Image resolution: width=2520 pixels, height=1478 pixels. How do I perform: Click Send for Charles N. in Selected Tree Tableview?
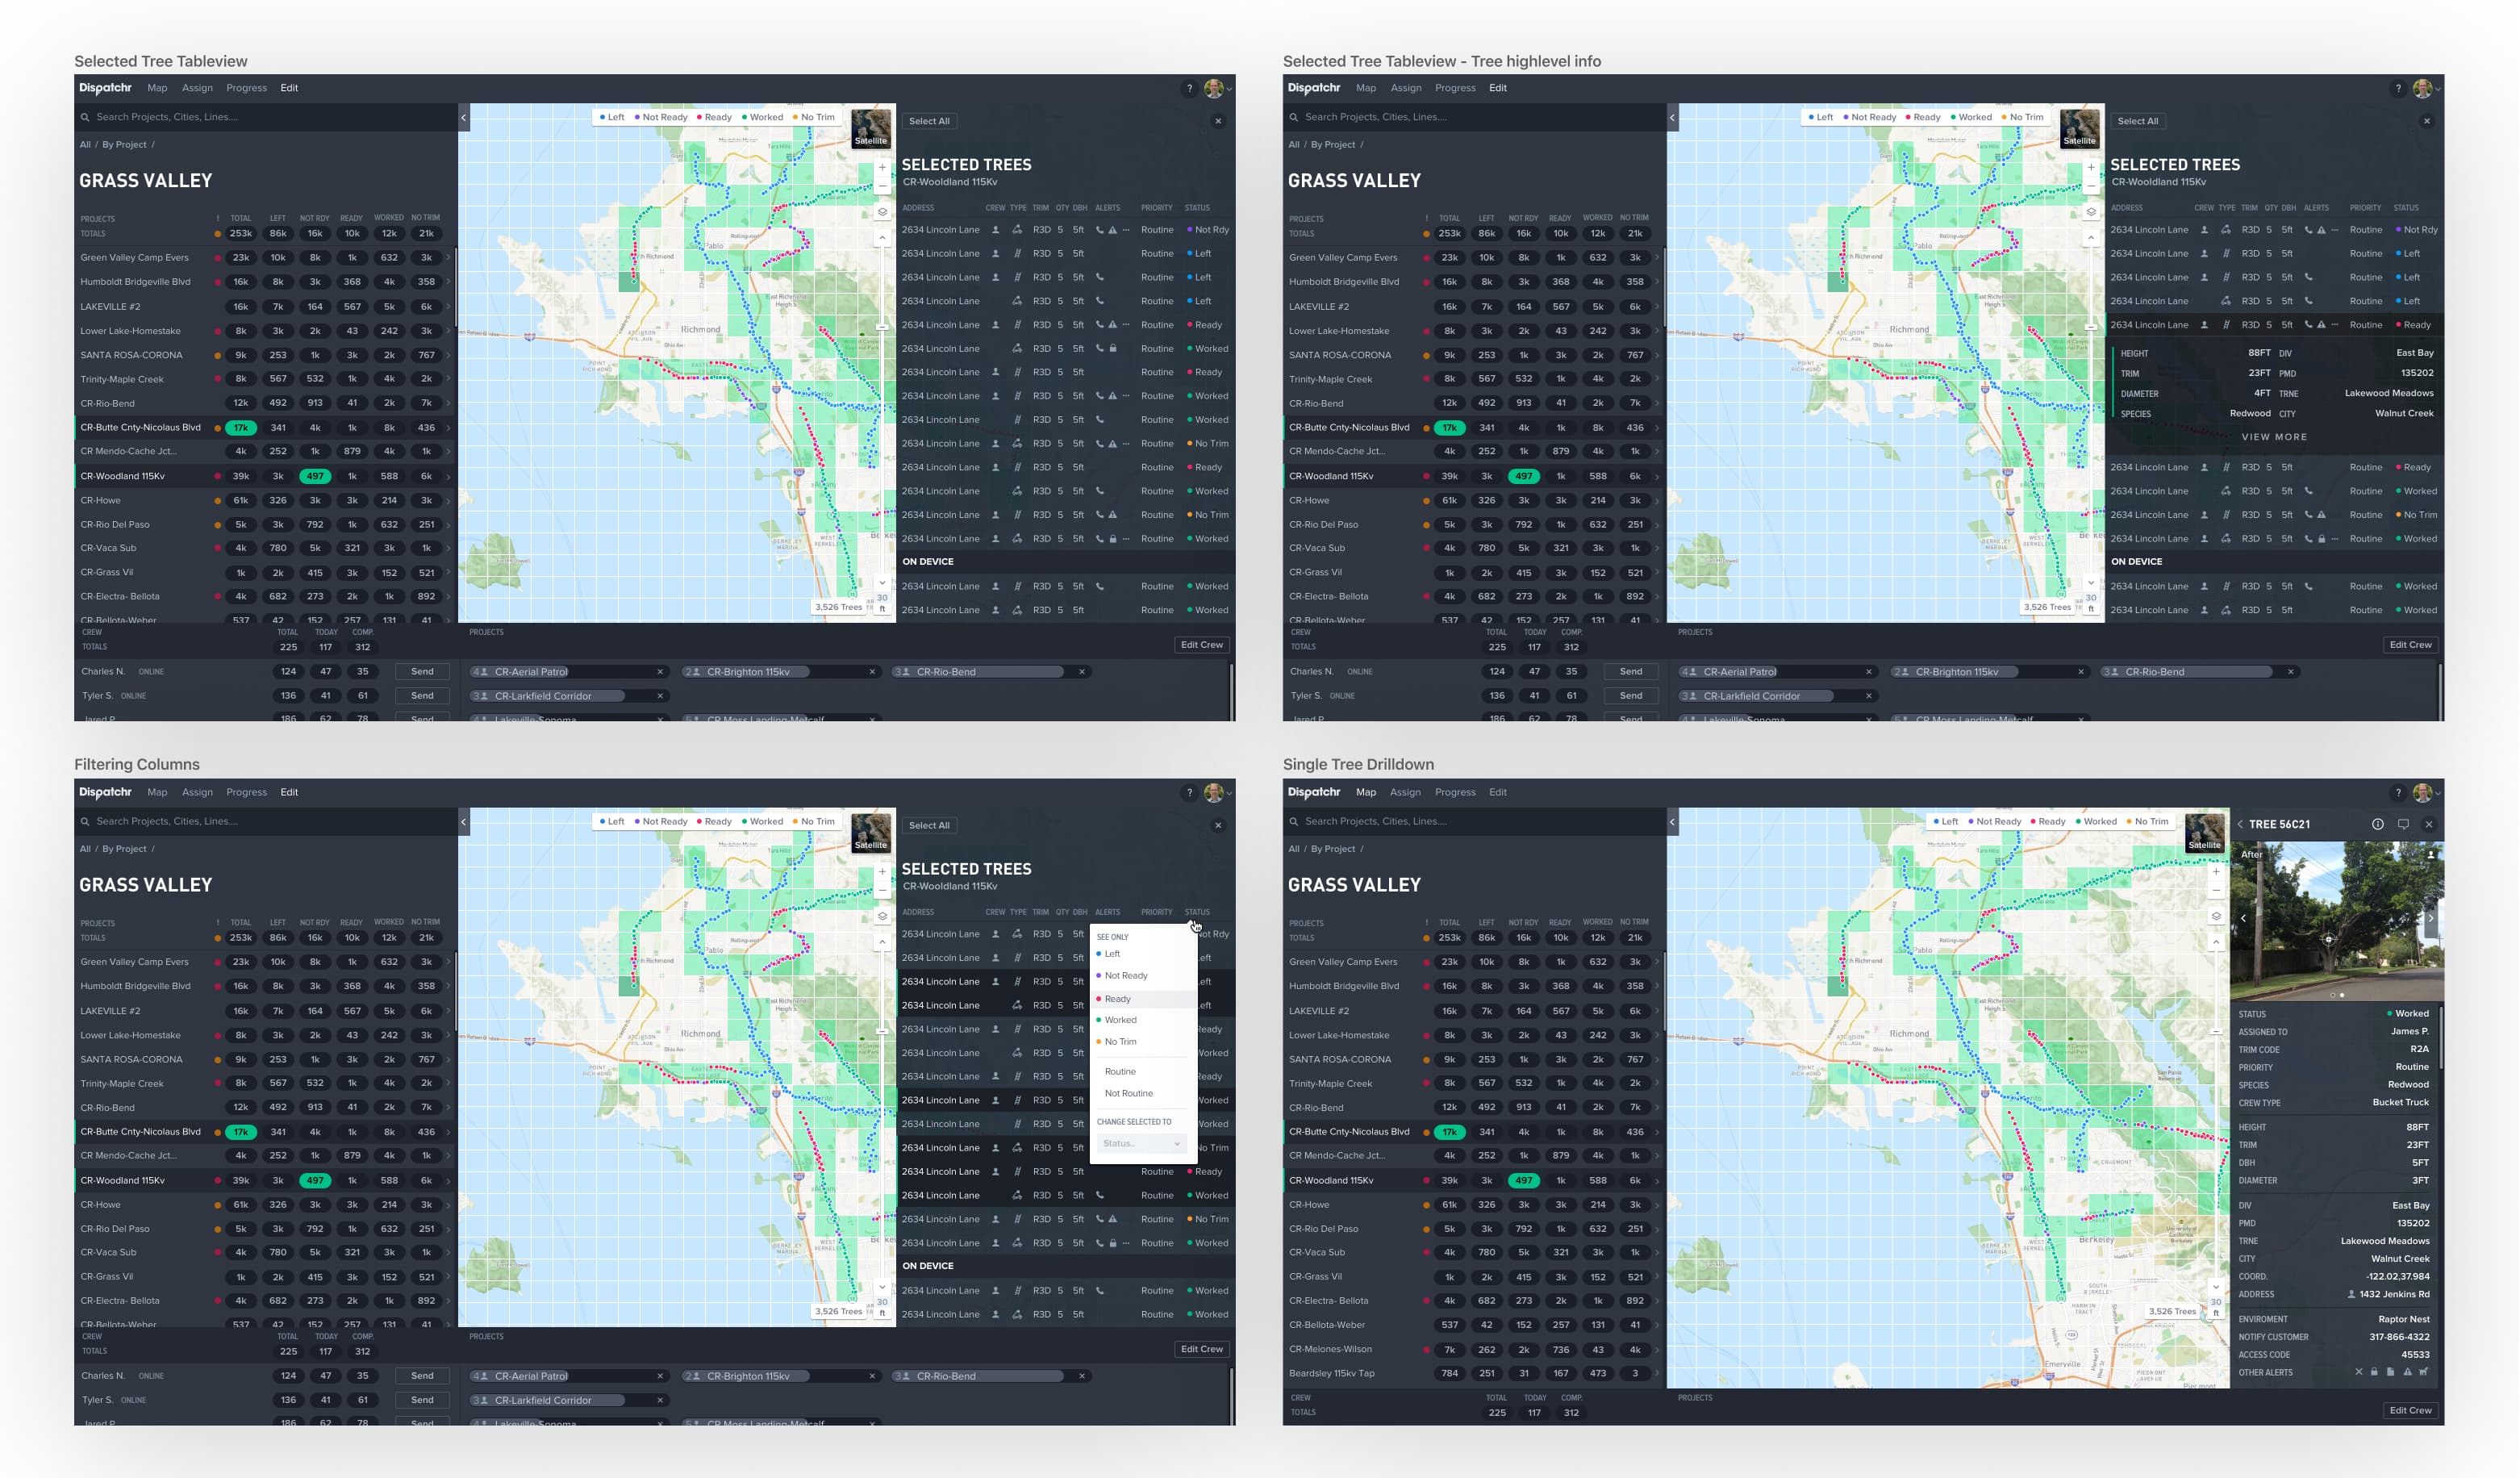click(x=422, y=672)
